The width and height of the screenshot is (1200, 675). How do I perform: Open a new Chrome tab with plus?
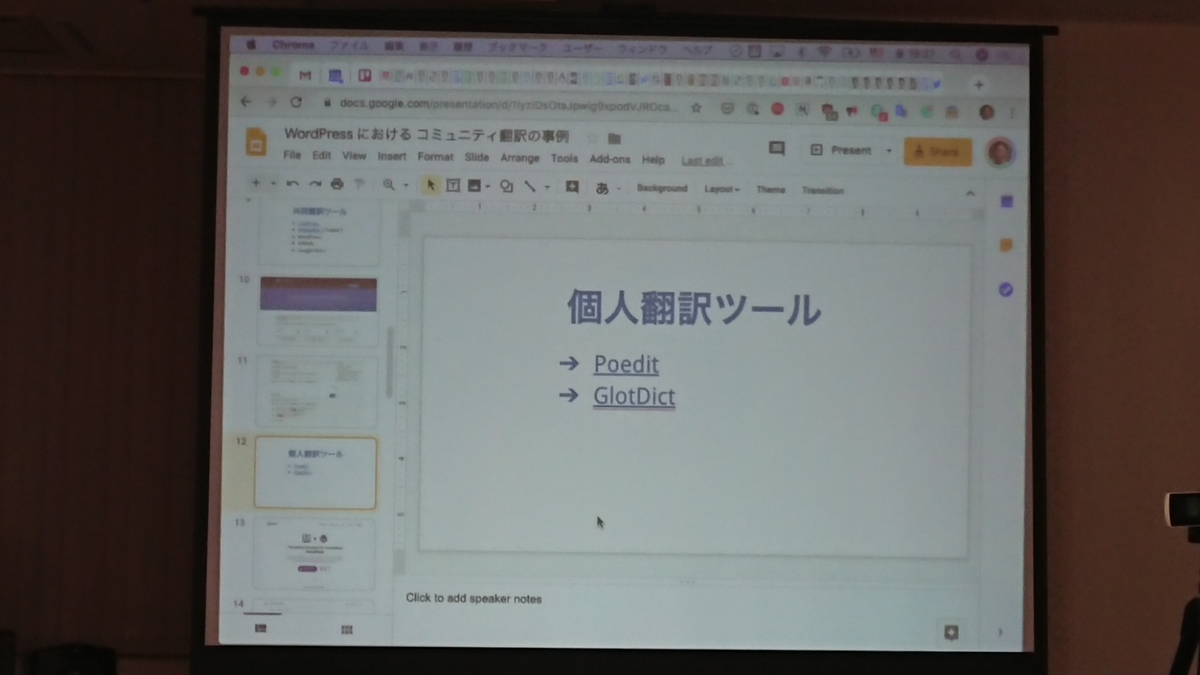pos(979,85)
